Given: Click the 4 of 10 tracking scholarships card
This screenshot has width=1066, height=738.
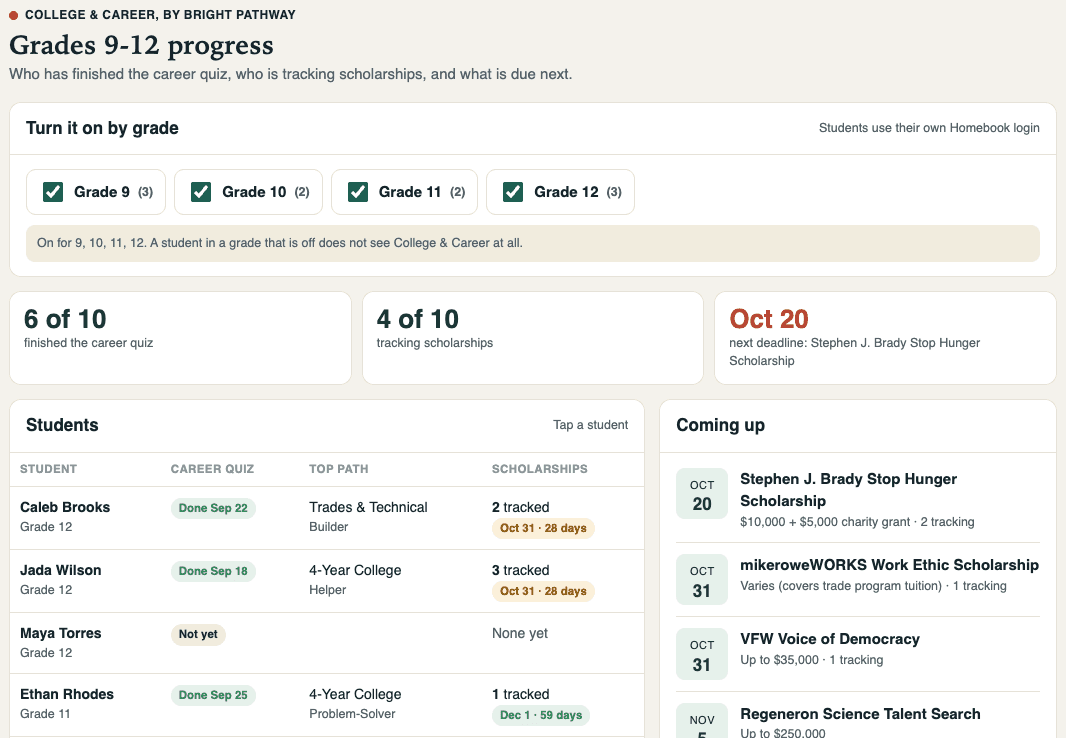Looking at the screenshot, I should [533, 338].
